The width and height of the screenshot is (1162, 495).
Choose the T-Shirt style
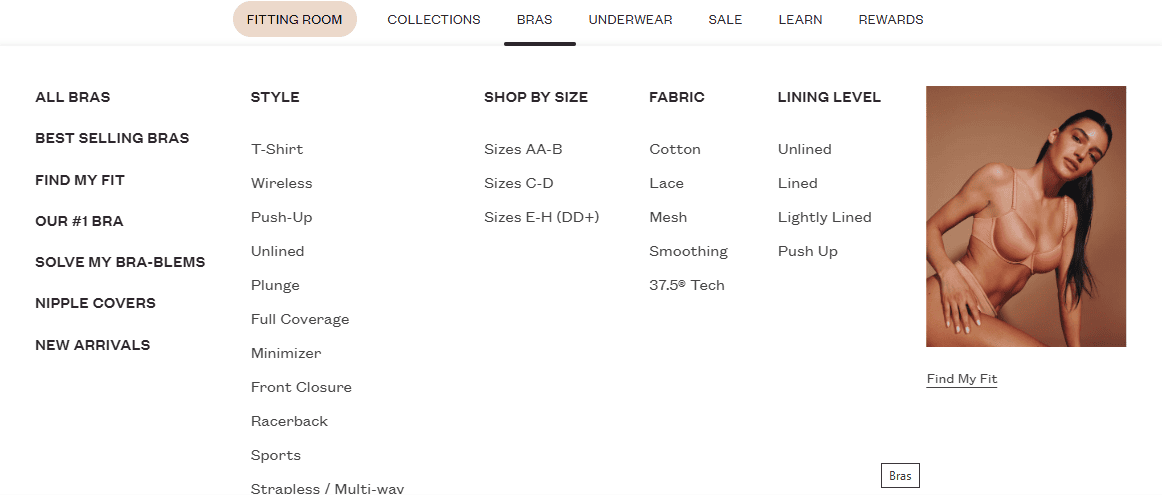(277, 149)
